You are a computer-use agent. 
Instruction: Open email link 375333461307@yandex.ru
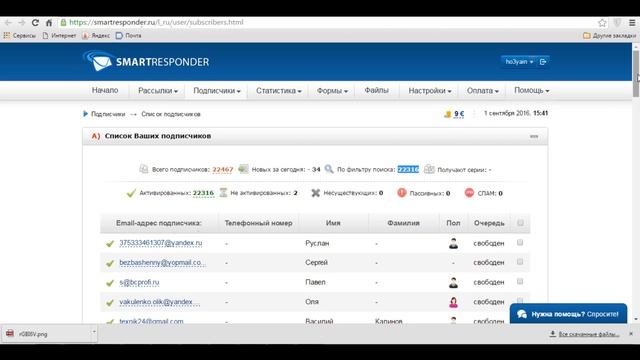pyautogui.click(x=161, y=243)
